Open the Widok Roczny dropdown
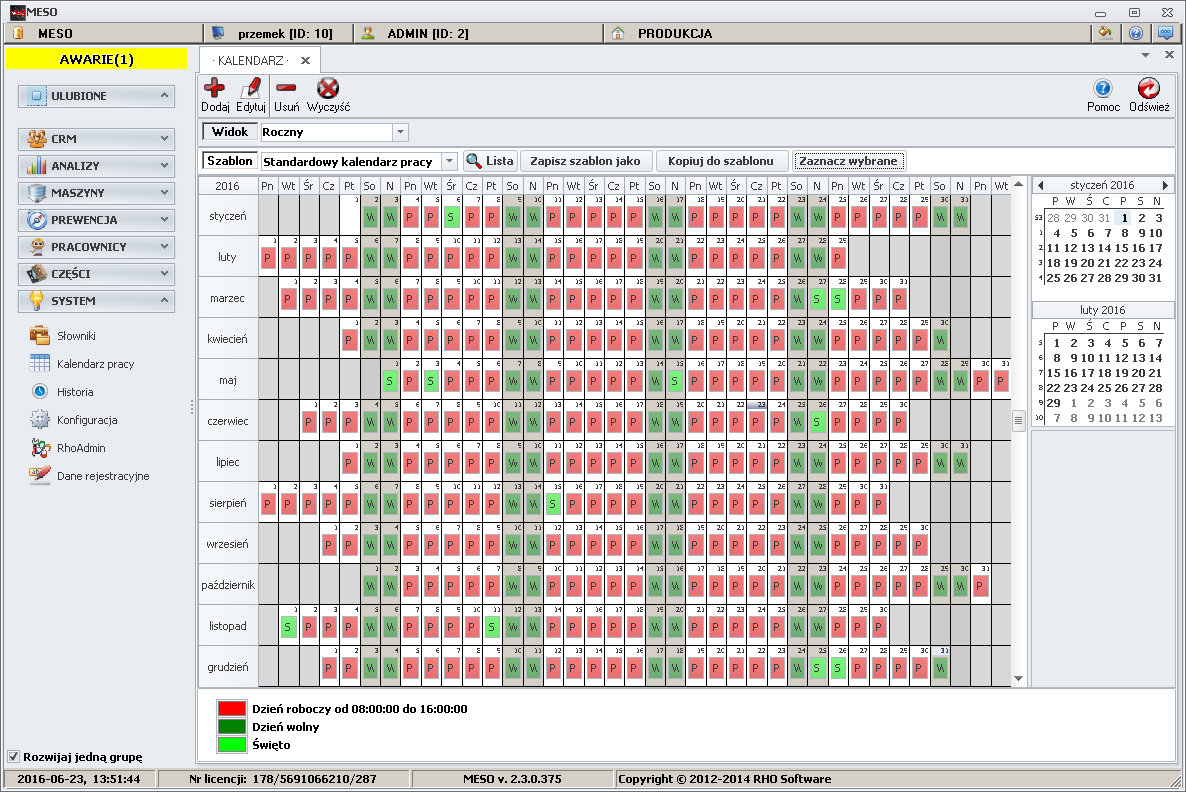1186x792 pixels. click(401, 132)
